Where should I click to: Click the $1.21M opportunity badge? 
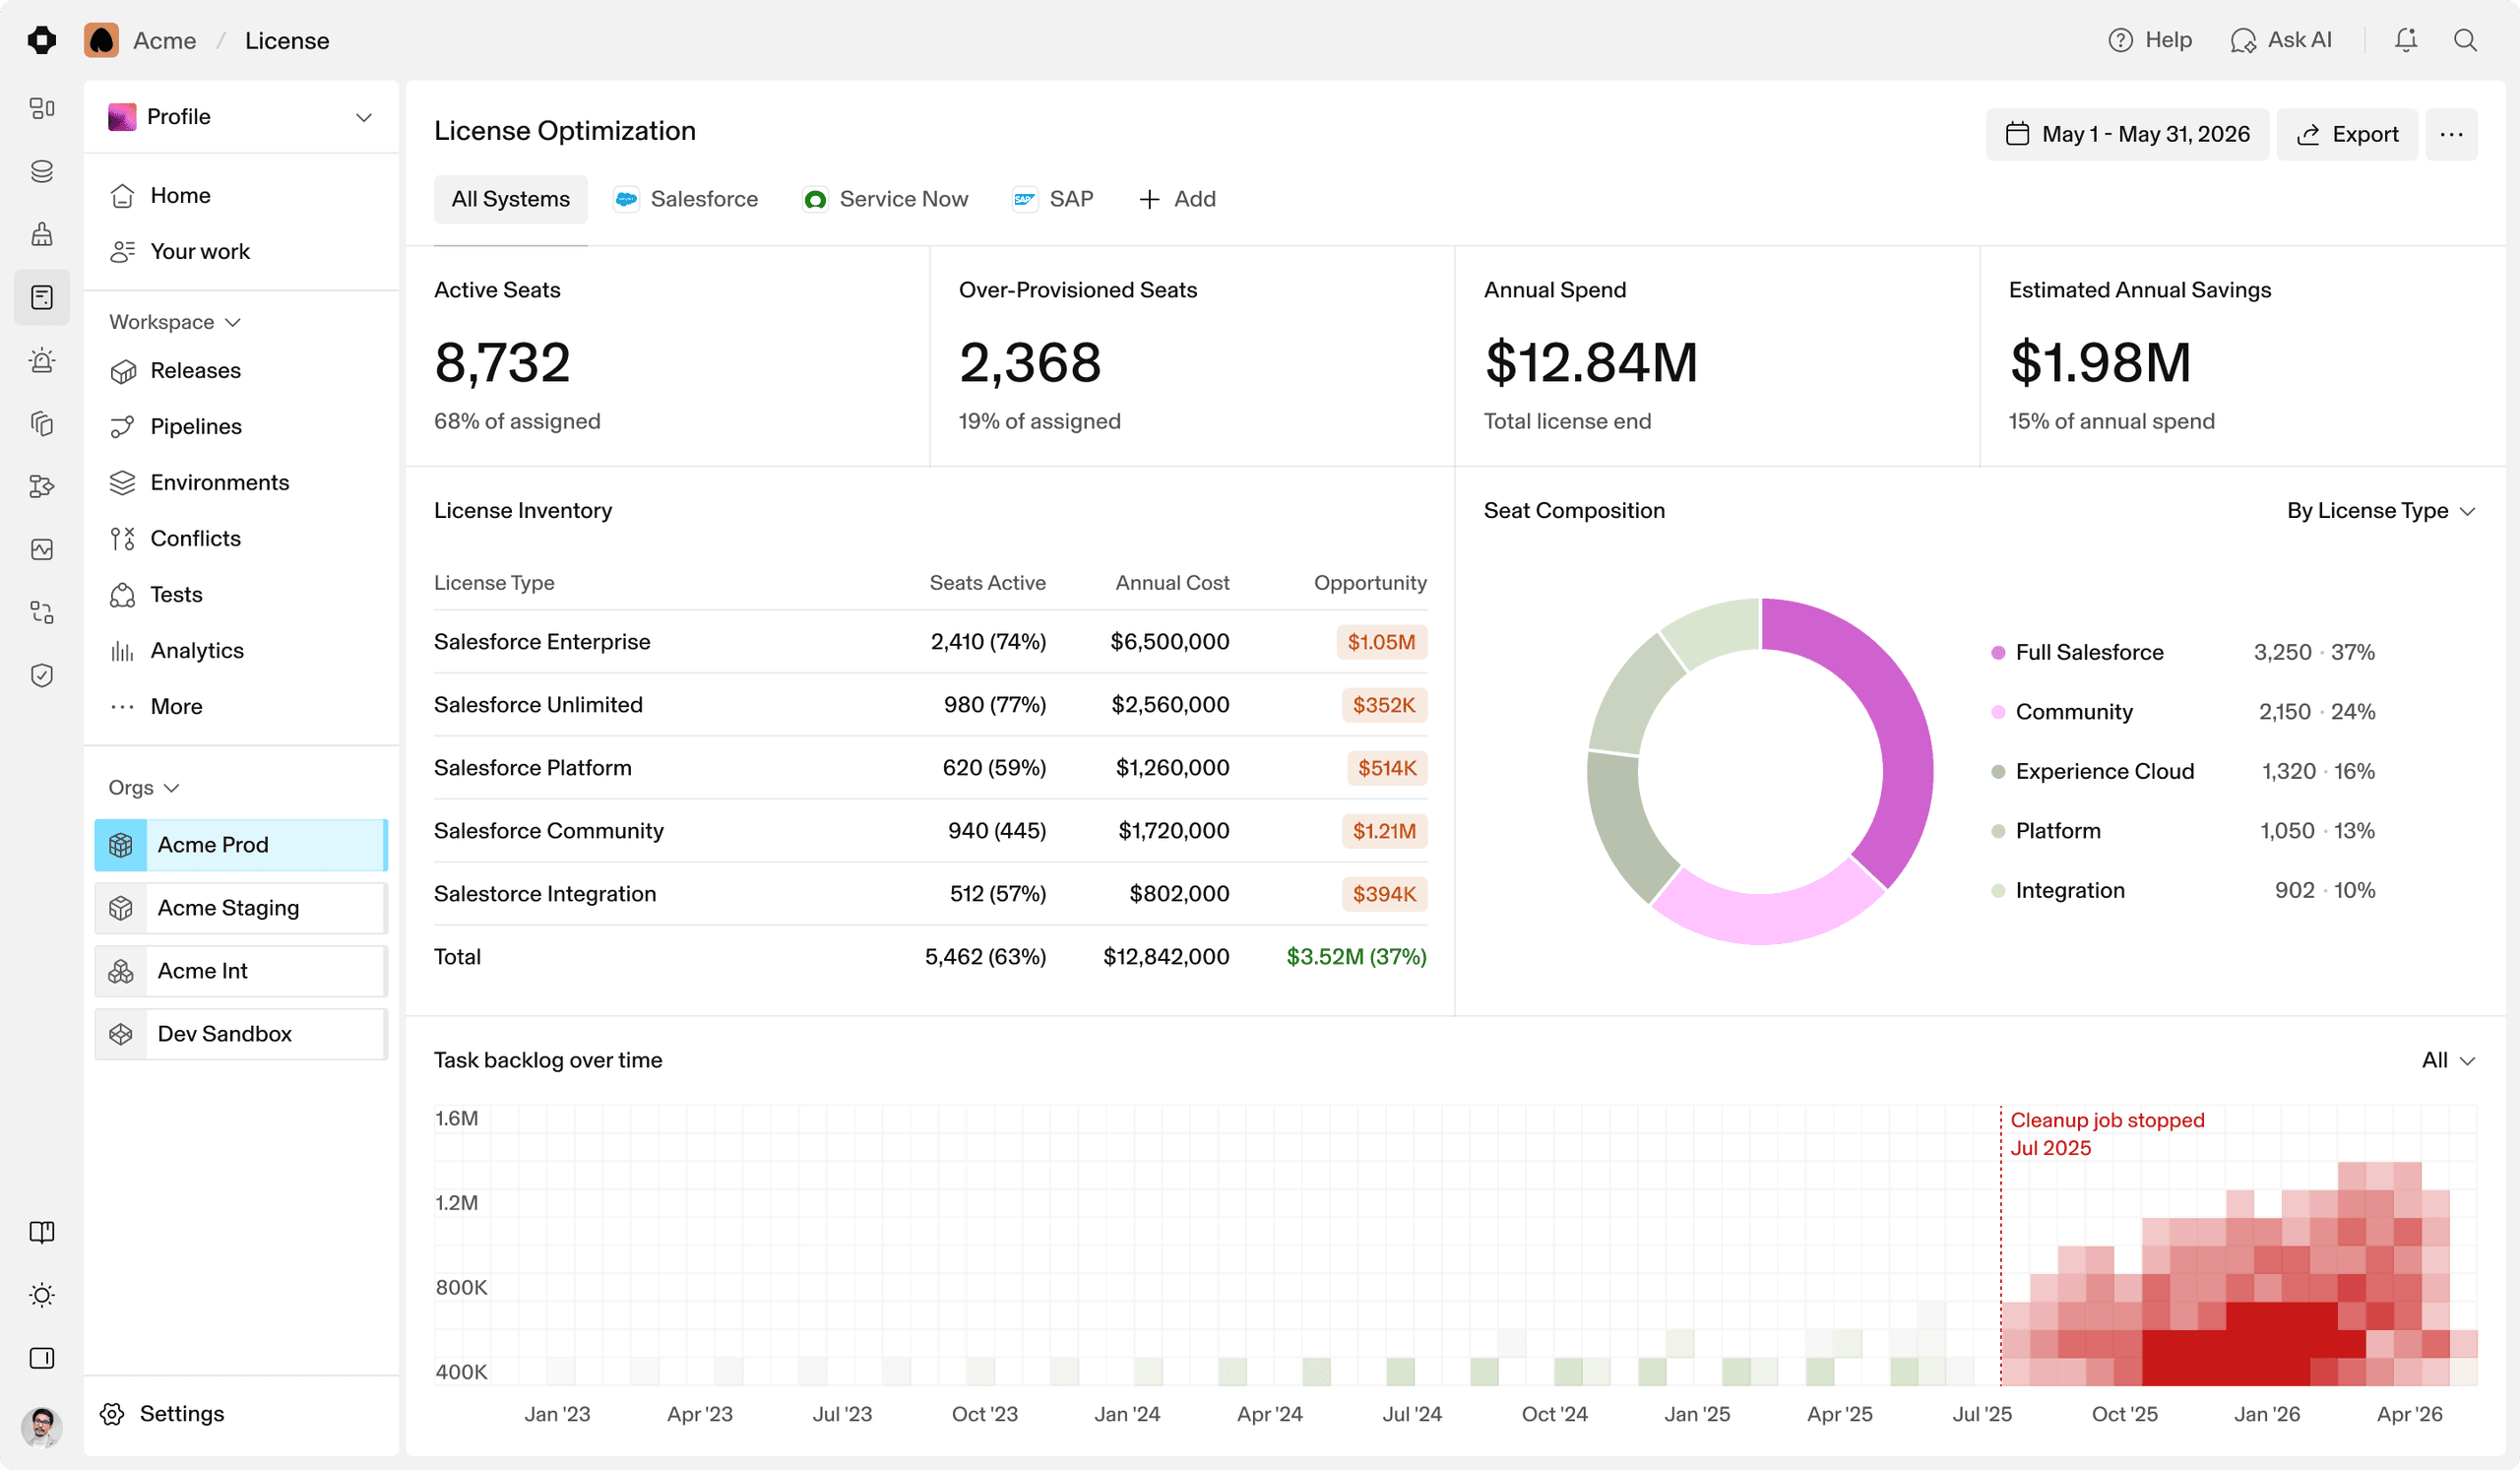tap(1384, 831)
